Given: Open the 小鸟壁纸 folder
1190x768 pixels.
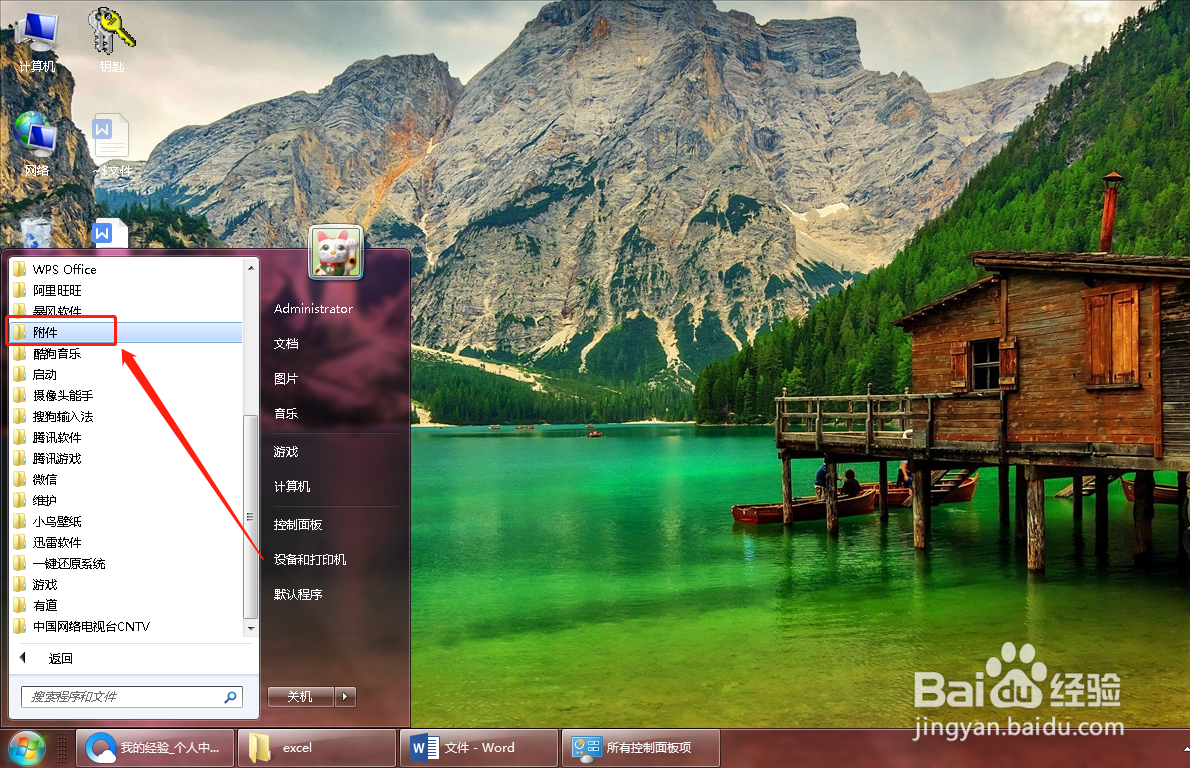Looking at the screenshot, I should 126,521.
